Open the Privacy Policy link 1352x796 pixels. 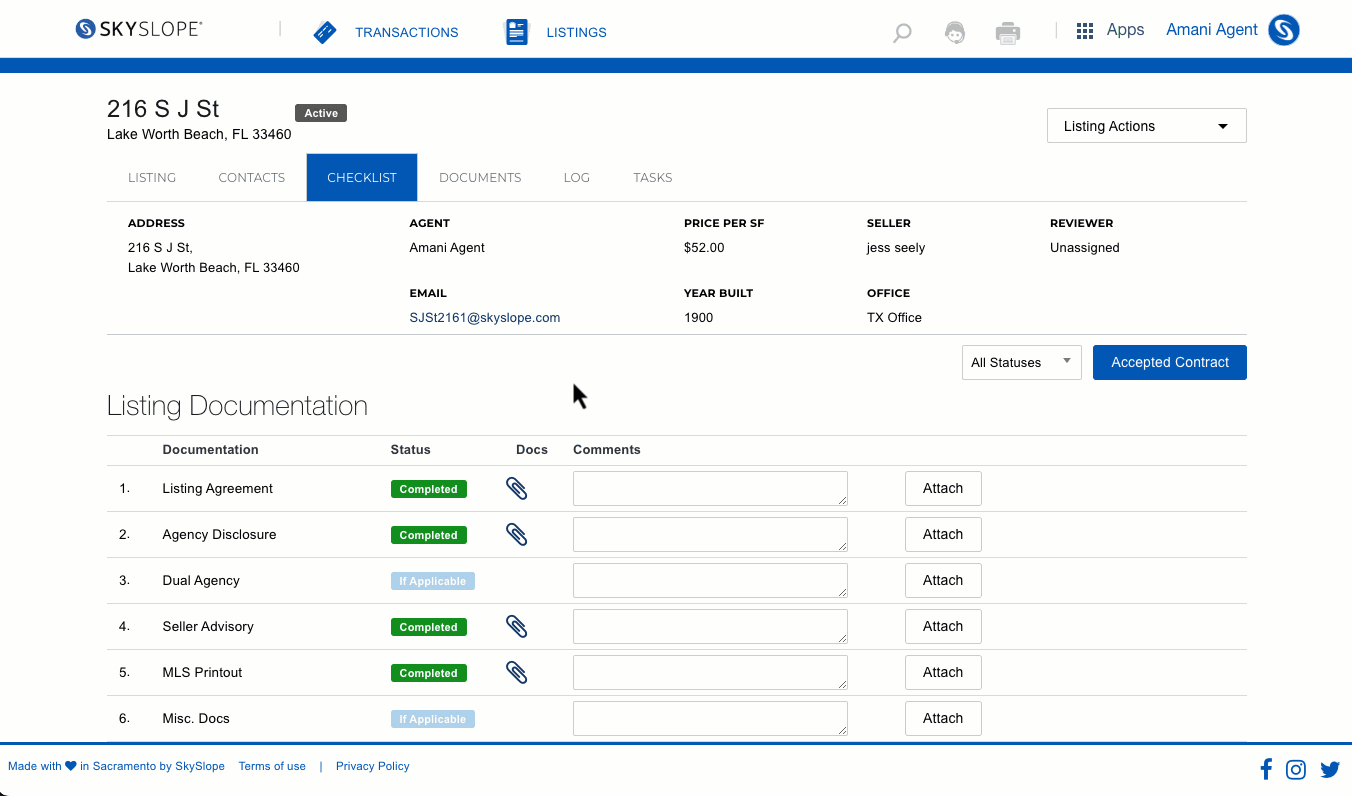(x=373, y=766)
